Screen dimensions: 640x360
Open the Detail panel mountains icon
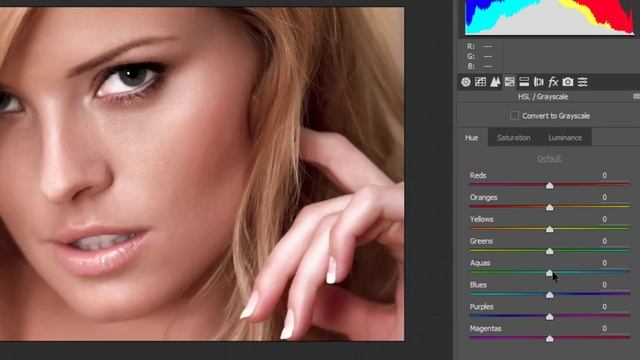[495, 82]
